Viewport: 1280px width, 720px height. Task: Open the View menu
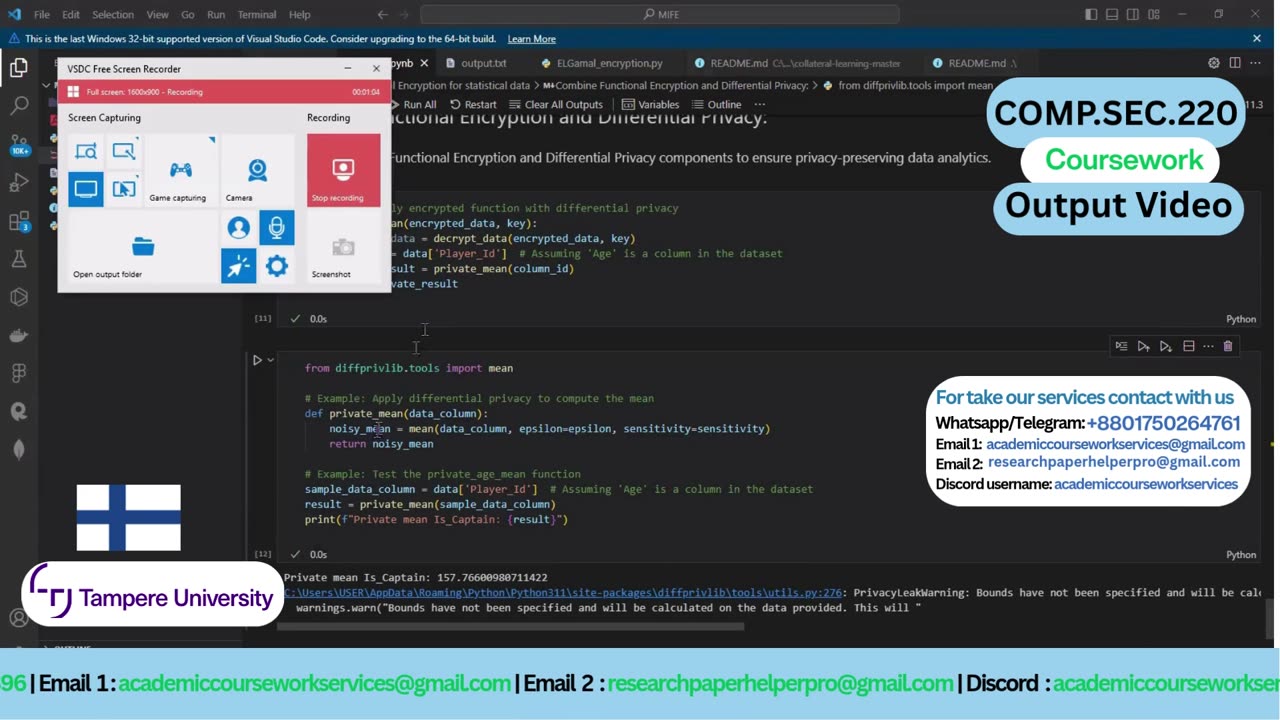pos(157,15)
